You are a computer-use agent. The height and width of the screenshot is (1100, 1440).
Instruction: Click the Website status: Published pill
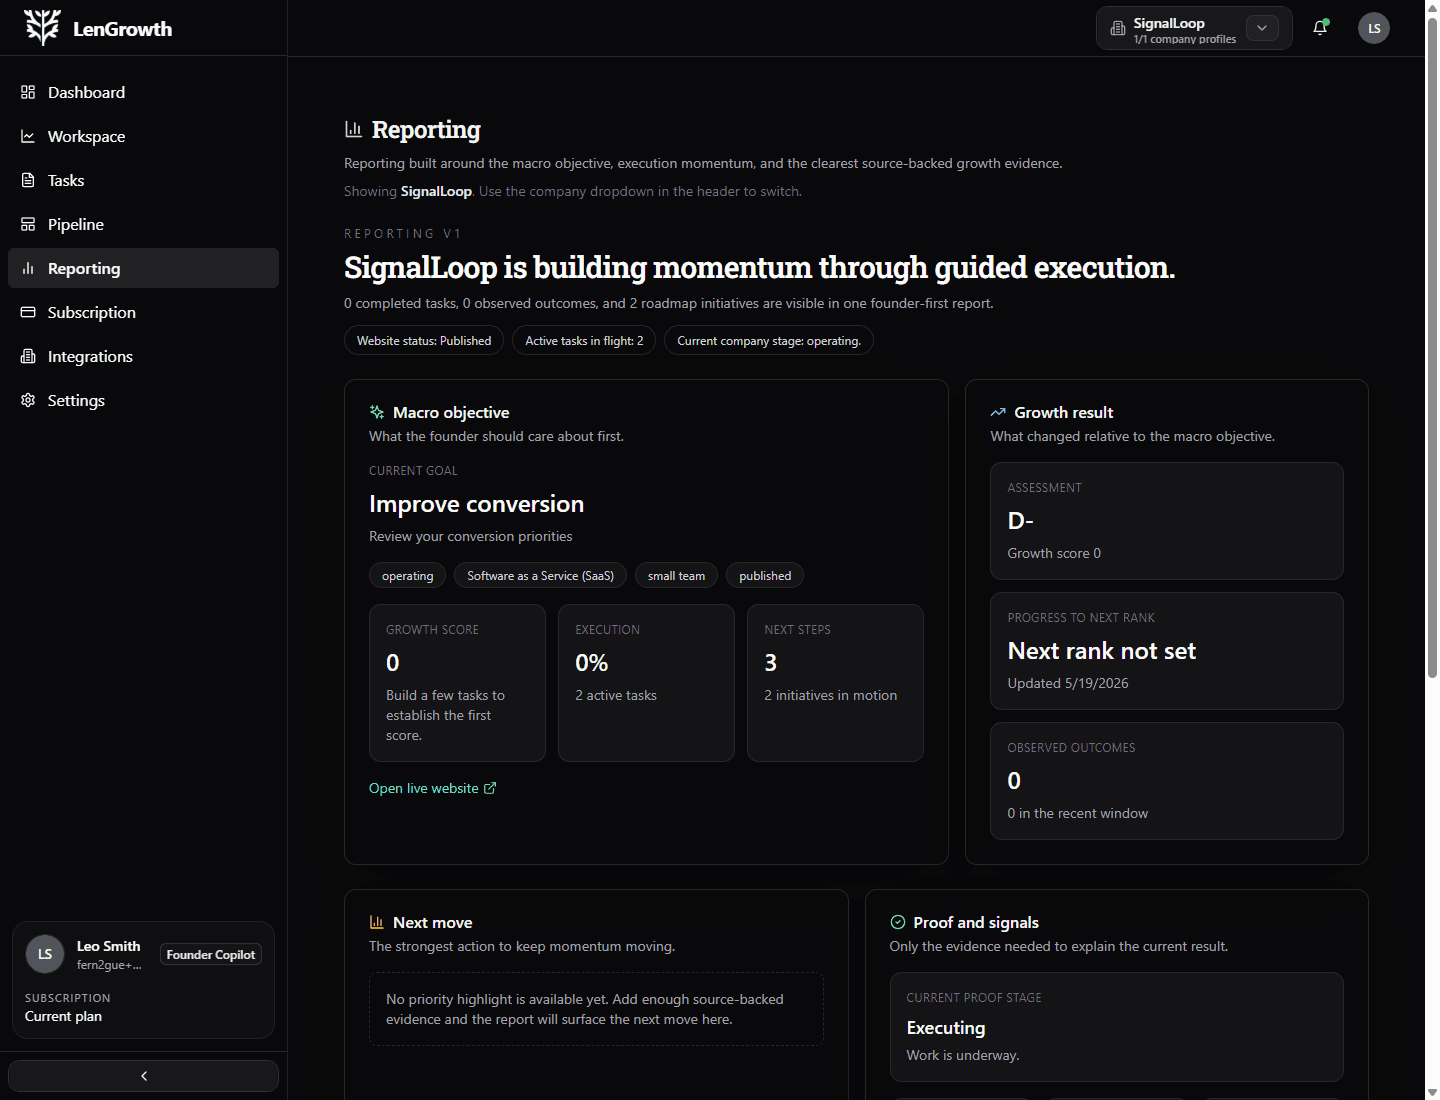(x=424, y=340)
